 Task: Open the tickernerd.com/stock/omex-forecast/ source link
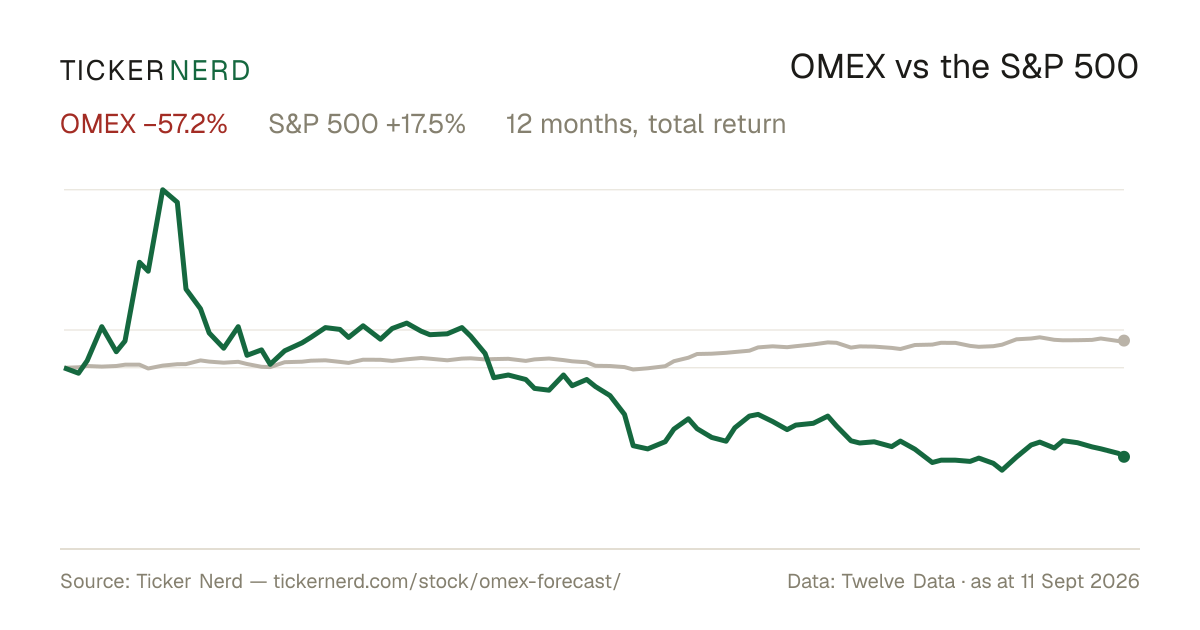click(447, 581)
